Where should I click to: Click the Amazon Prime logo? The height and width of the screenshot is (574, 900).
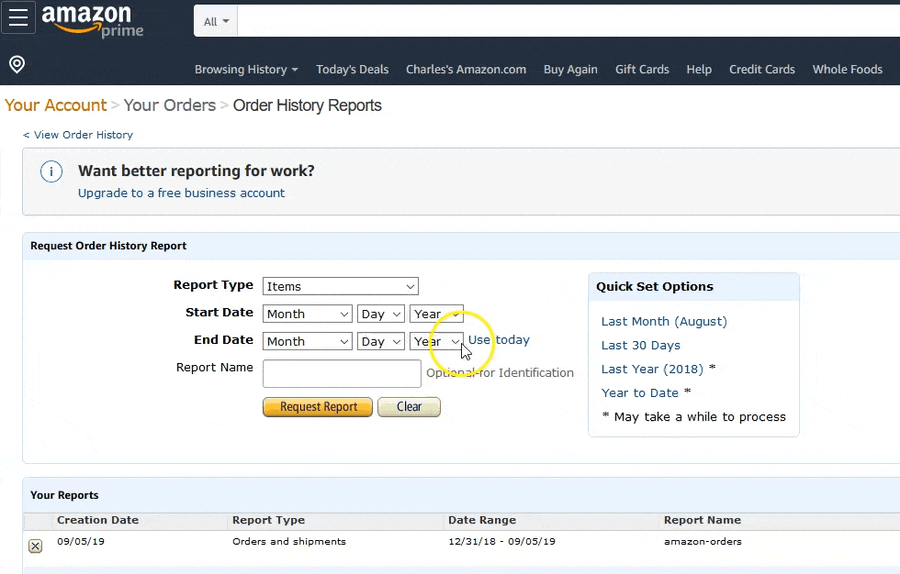92,20
